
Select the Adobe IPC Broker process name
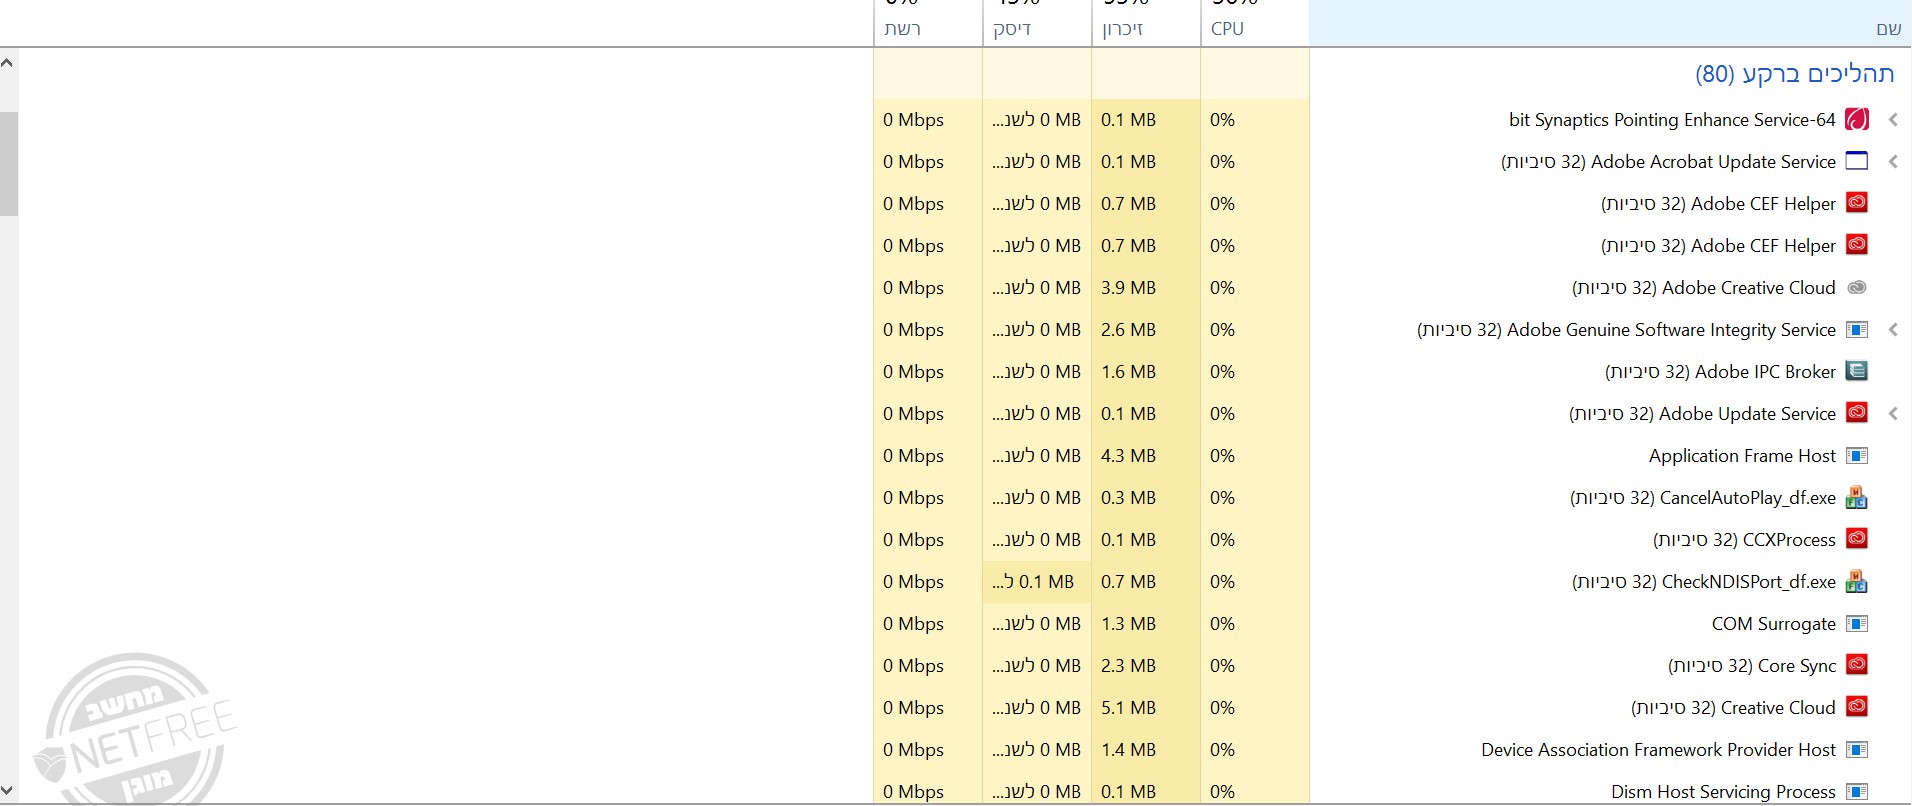tap(1720, 372)
